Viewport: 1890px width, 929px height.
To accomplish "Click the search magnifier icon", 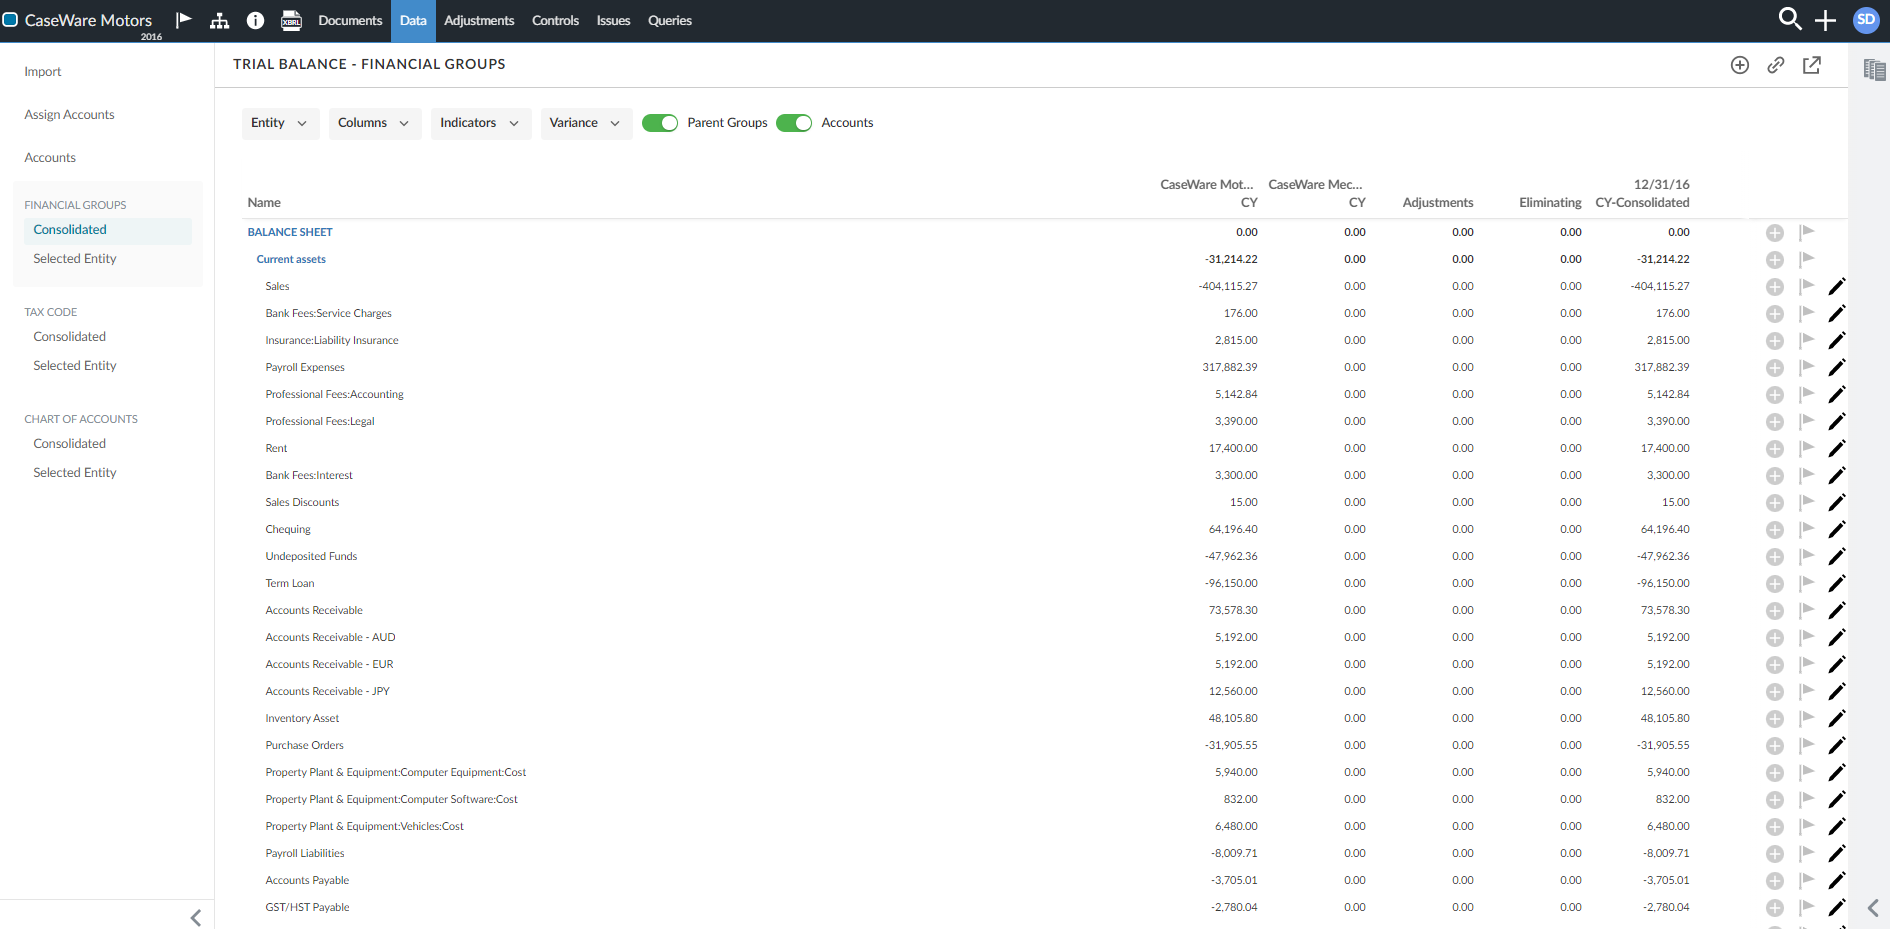I will click(1789, 19).
